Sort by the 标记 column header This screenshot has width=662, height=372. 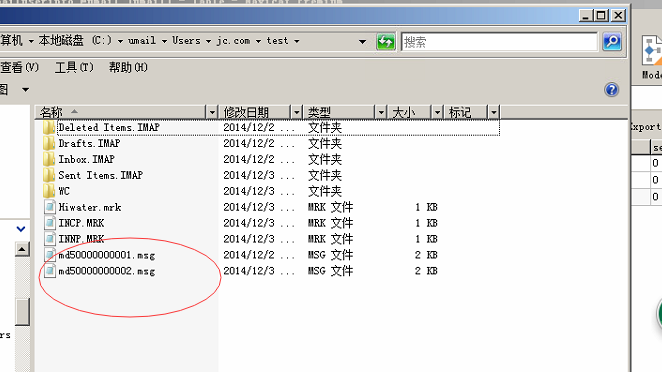tap(465, 112)
